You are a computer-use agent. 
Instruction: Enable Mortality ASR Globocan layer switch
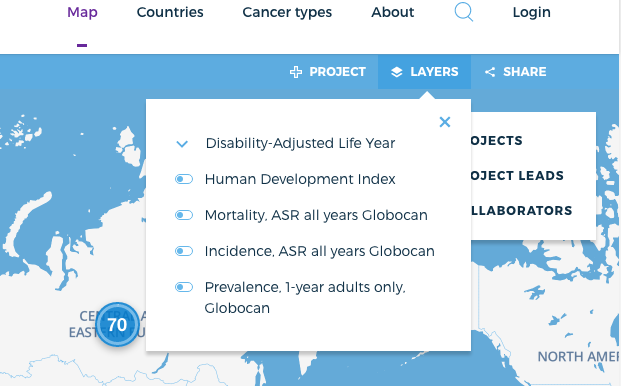[184, 215]
